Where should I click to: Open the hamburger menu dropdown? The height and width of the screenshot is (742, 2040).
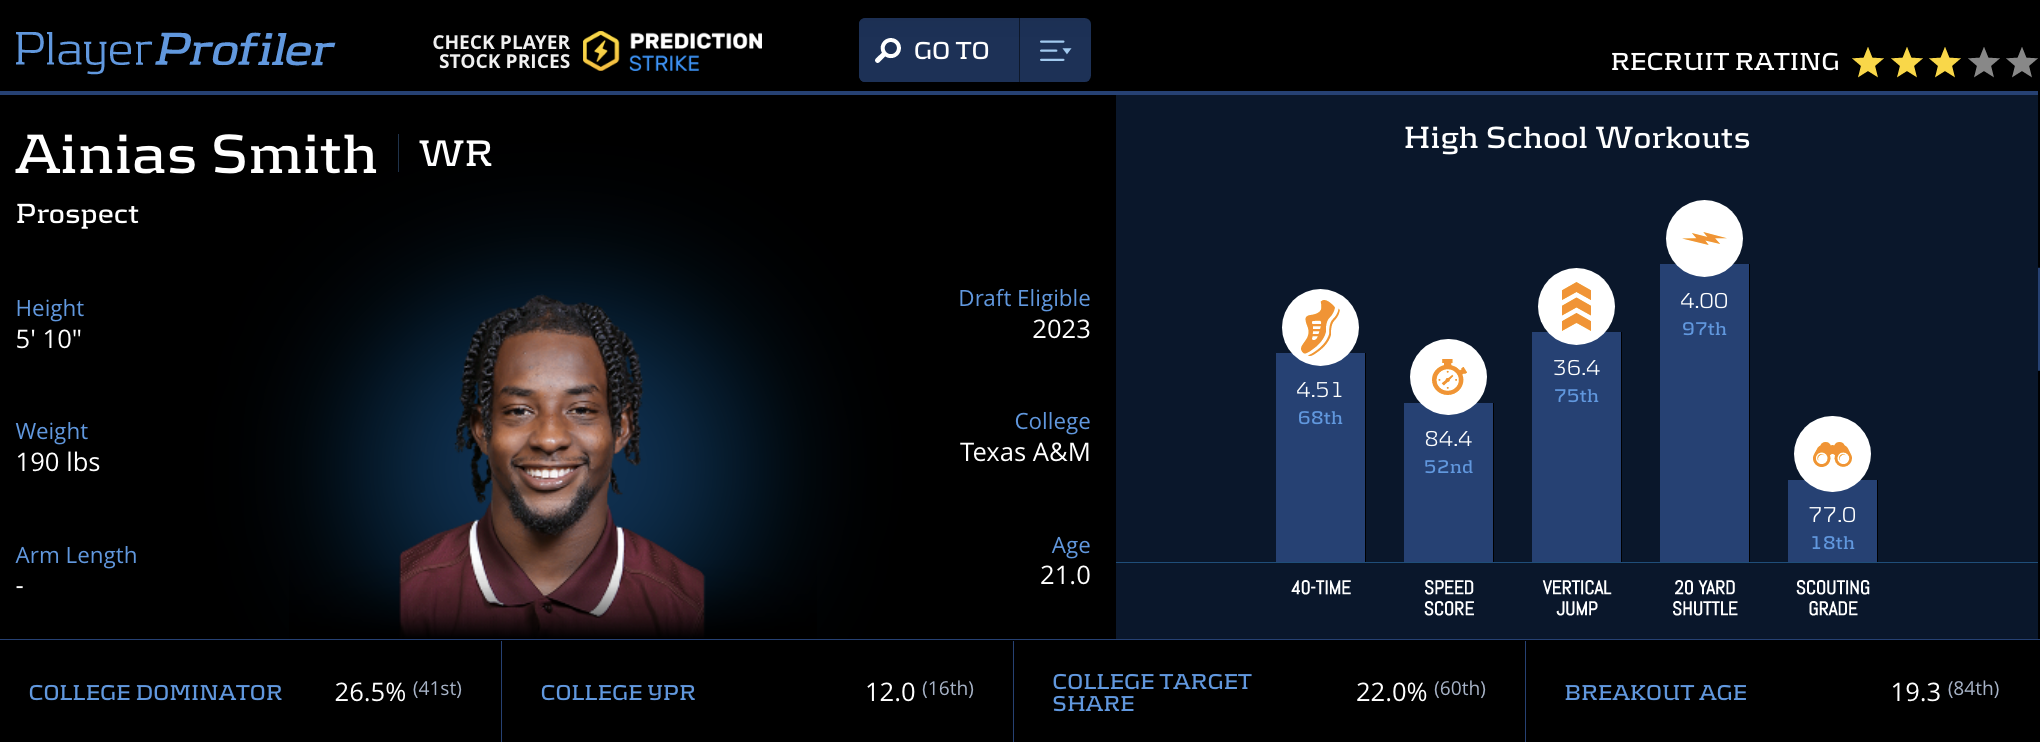(1054, 50)
